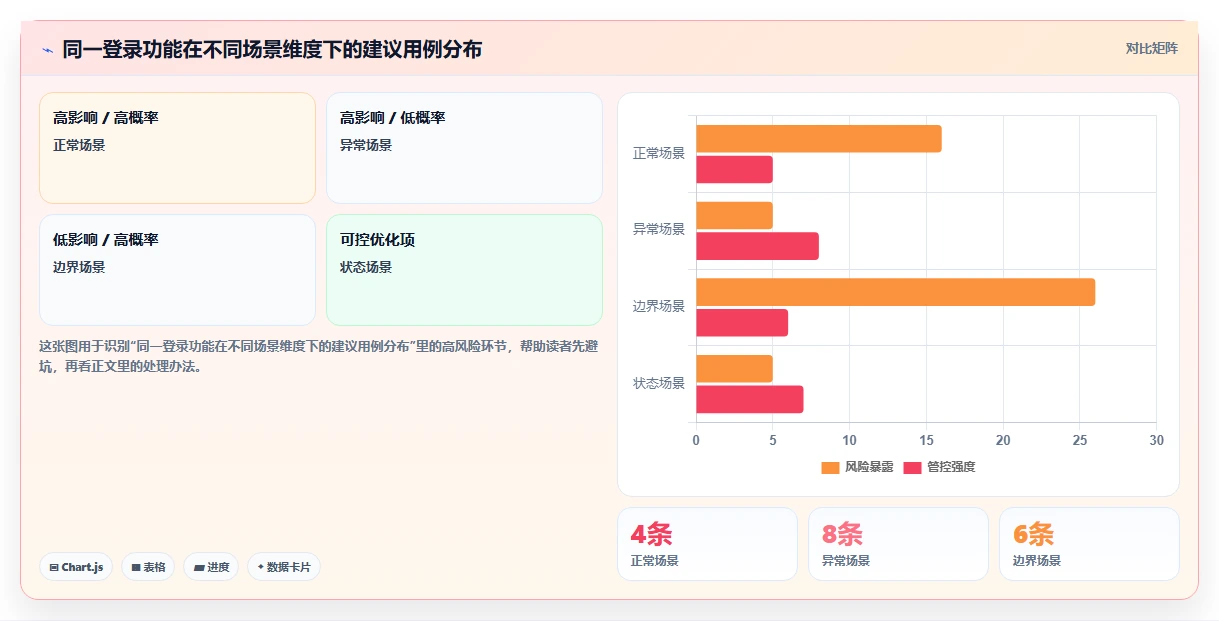Click the 表格 tag chip

pos(148,567)
